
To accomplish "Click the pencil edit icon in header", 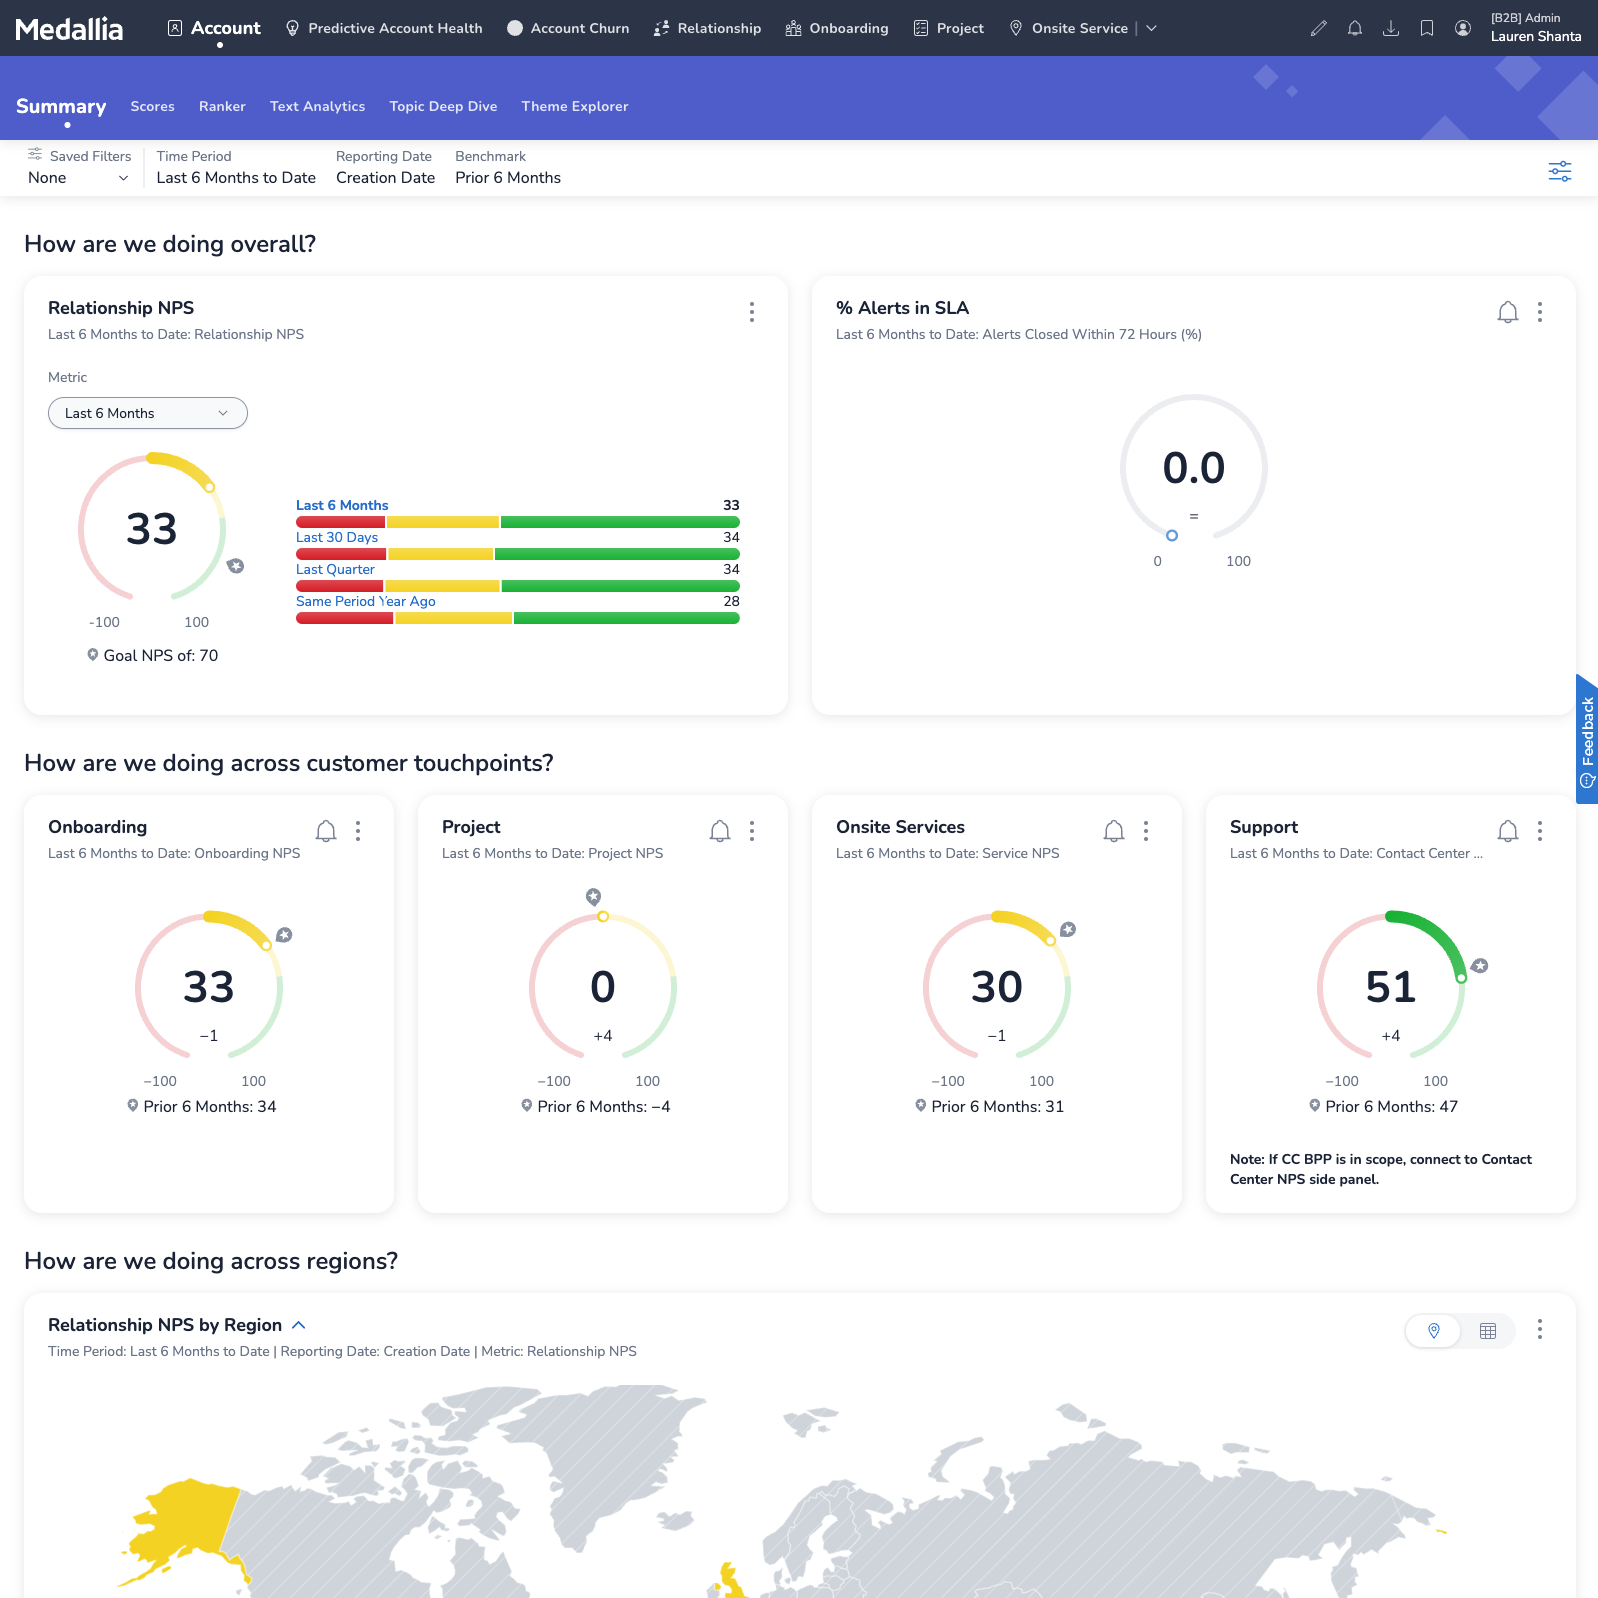I will [x=1319, y=28].
